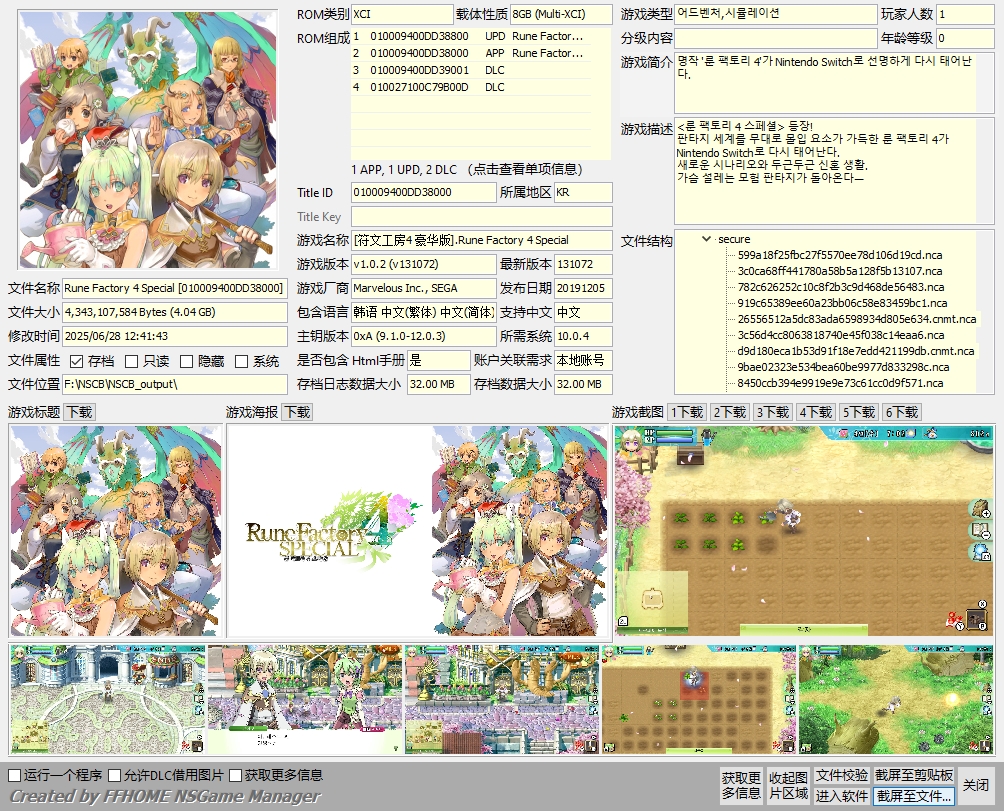Save screenshot with 截屏至文件
The width and height of the screenshot is (1004, 811).
pos(914,796)
